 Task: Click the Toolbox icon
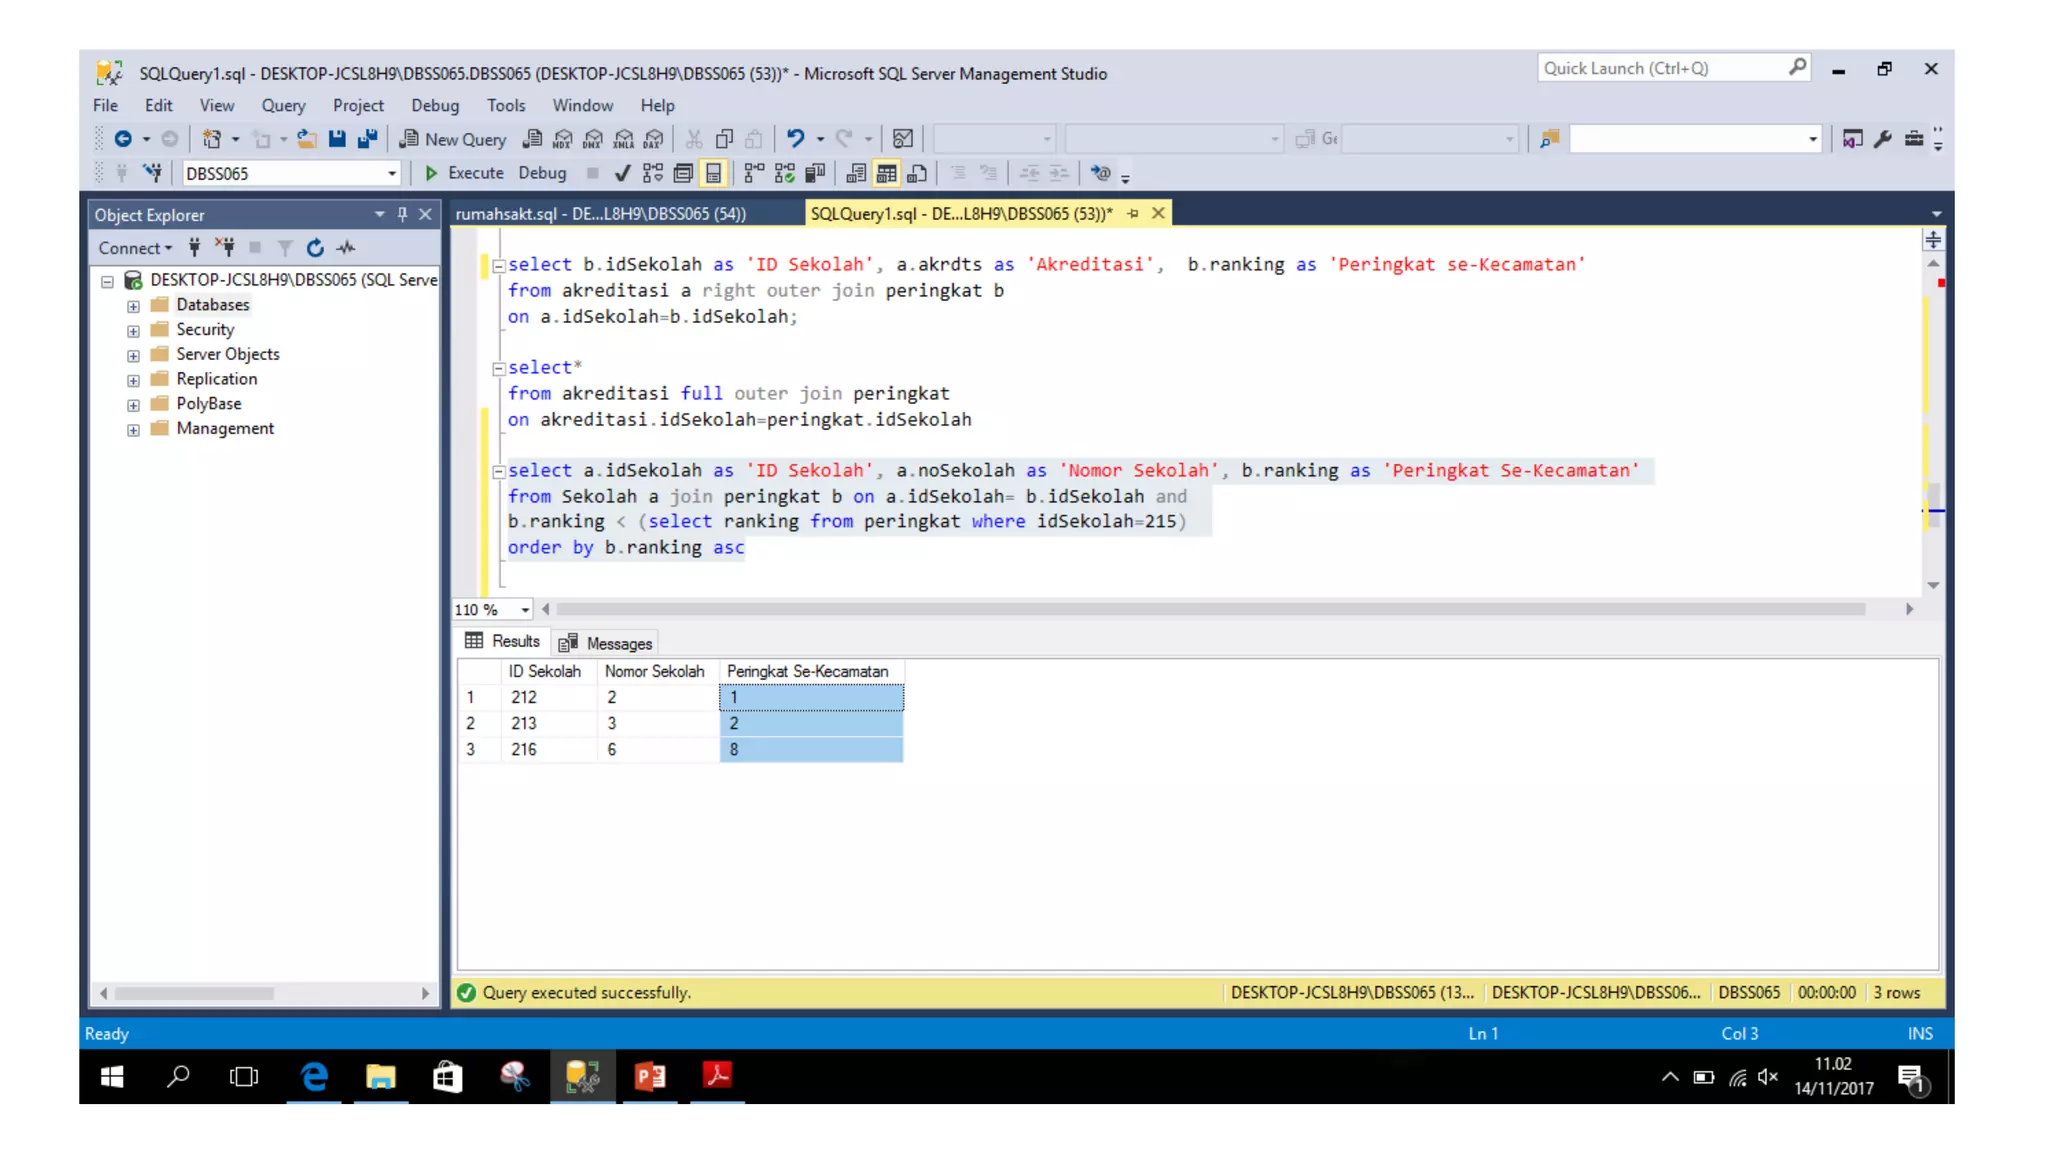[1913, 139]
